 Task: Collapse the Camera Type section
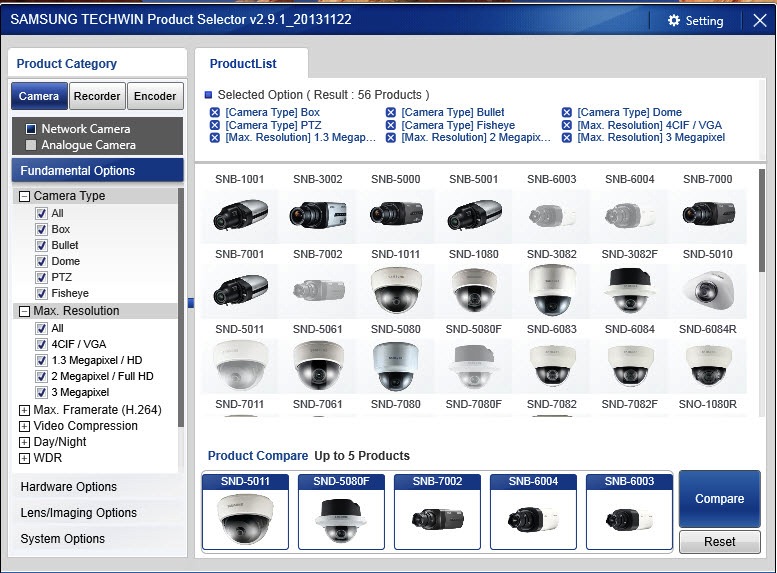(x=24, y=197)
